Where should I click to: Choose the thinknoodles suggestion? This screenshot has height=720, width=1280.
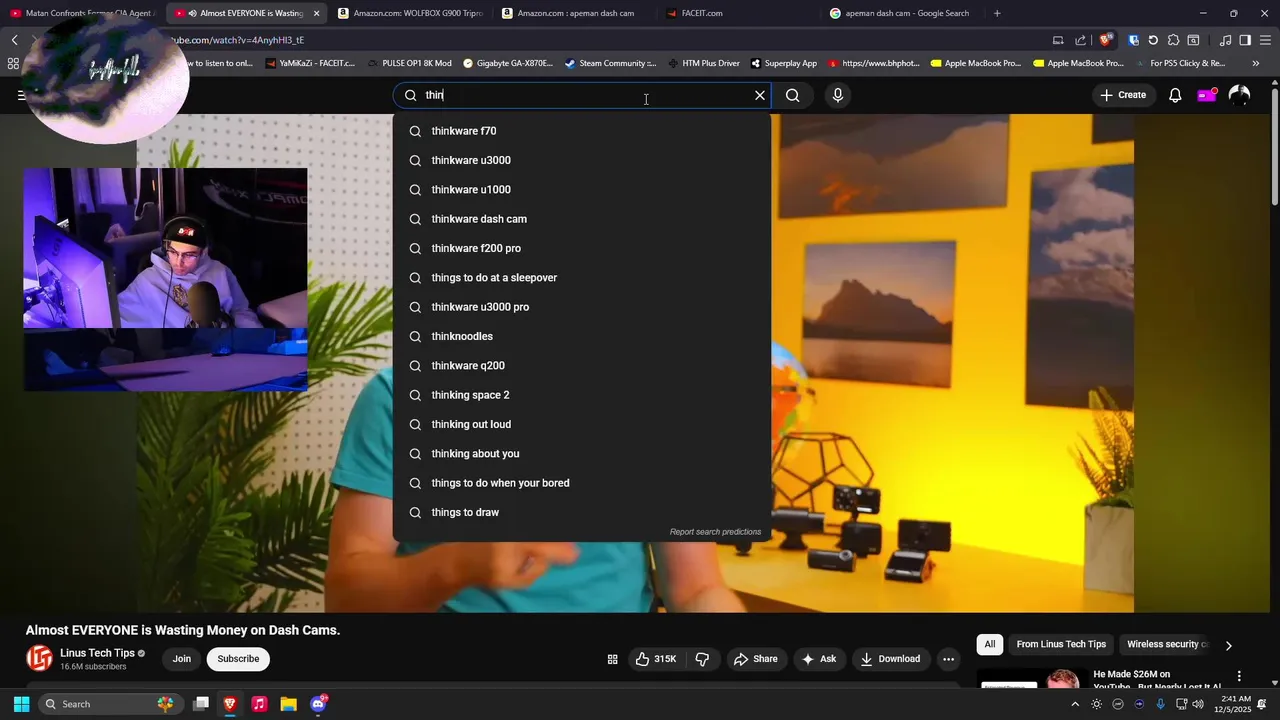pyautogui.click(x=582, y=336)
